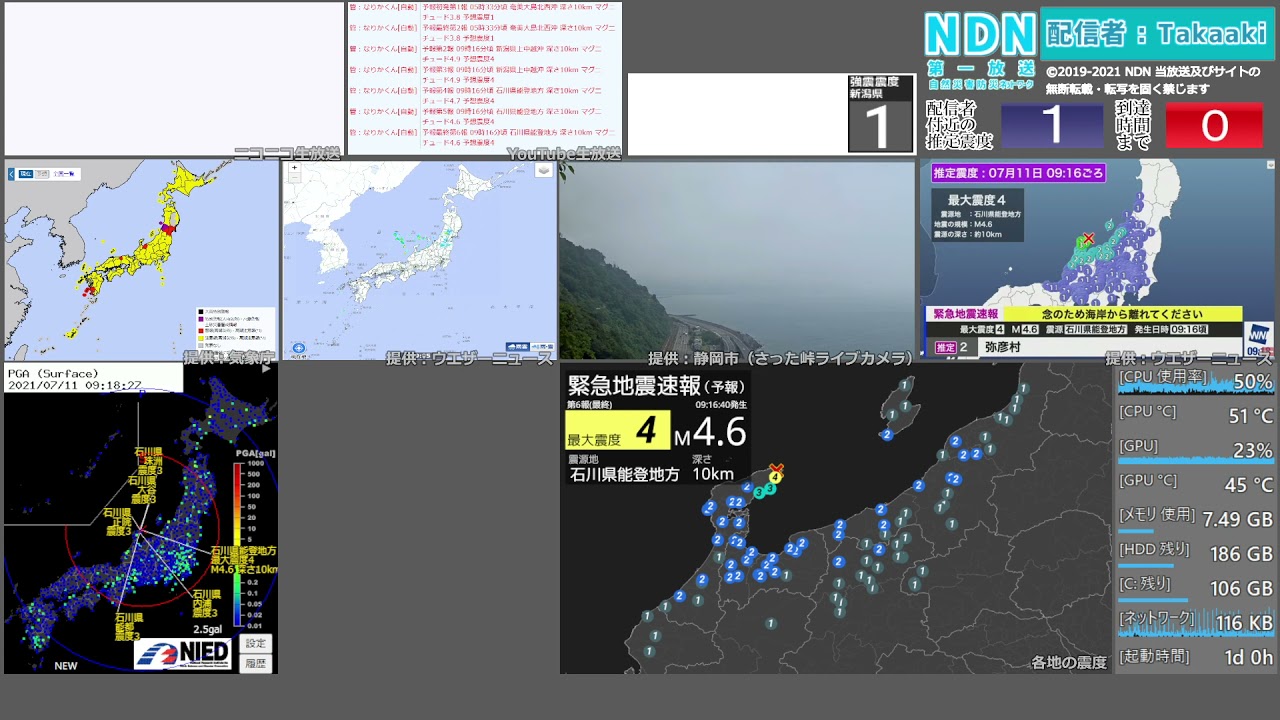
Task: Select the 現在 tab on JMA map
Action: (x=27, y=174)
